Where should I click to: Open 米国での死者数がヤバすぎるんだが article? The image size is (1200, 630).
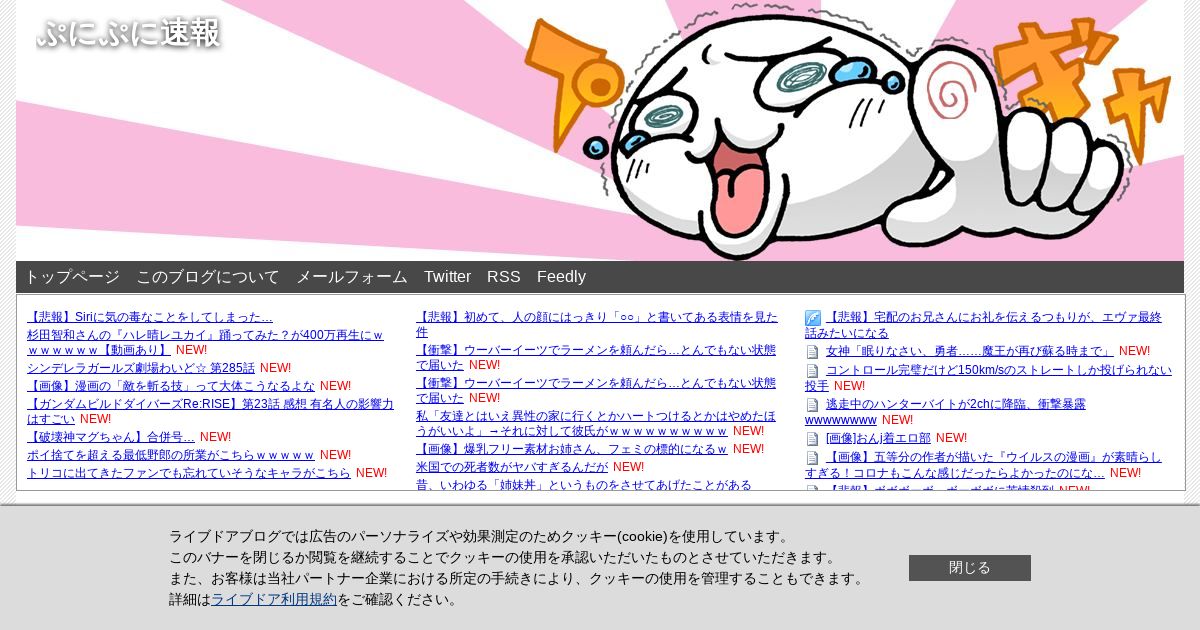coord(512,467)
